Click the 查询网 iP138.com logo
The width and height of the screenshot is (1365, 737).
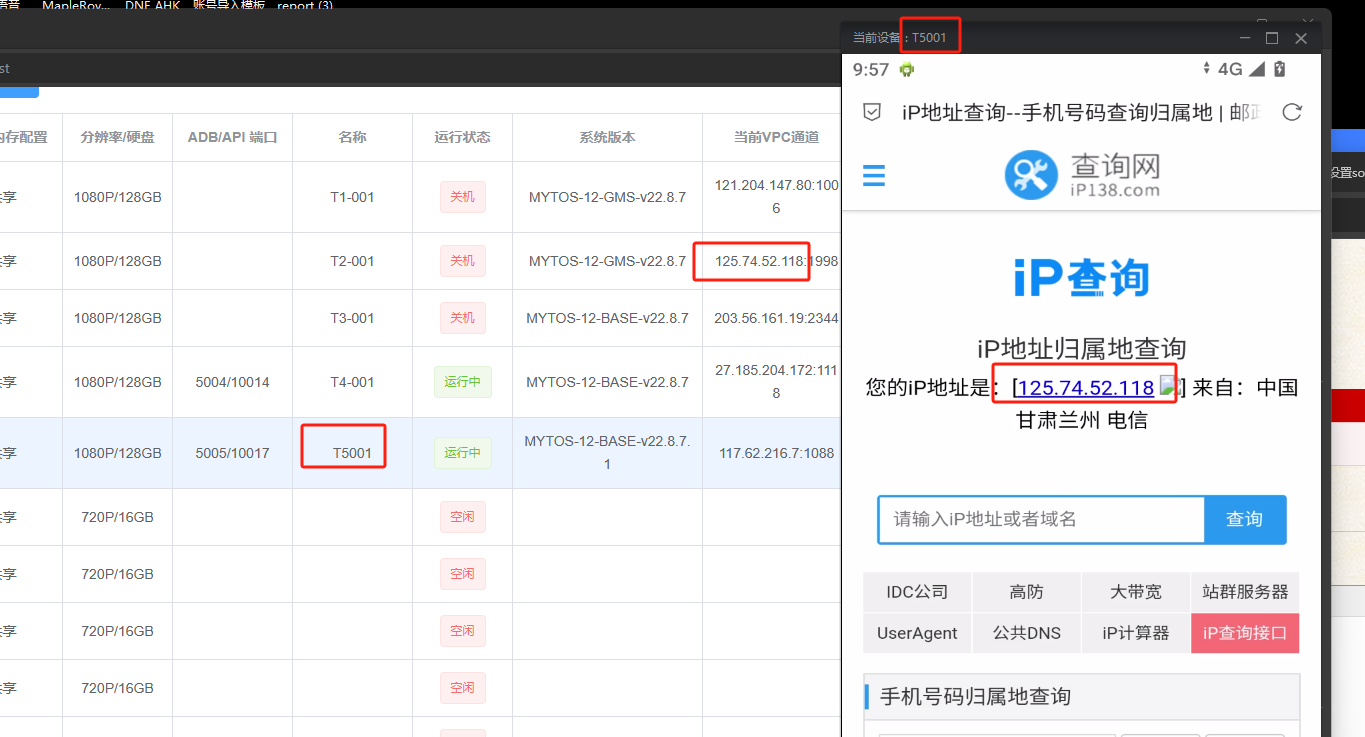1082,176
